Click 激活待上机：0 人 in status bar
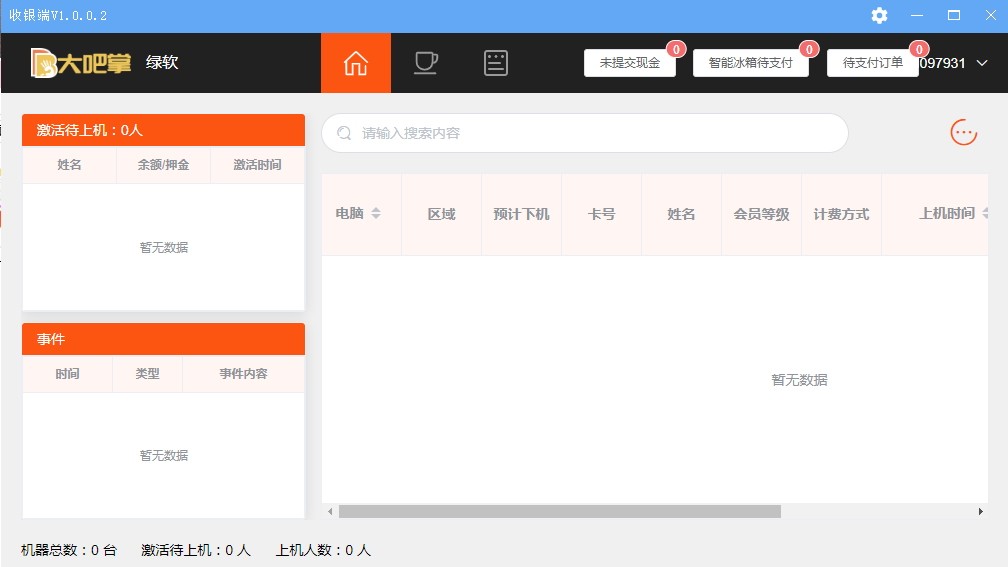Image resolution: width=1008 pixels, height=567 pixels. [x=196, y=550]
